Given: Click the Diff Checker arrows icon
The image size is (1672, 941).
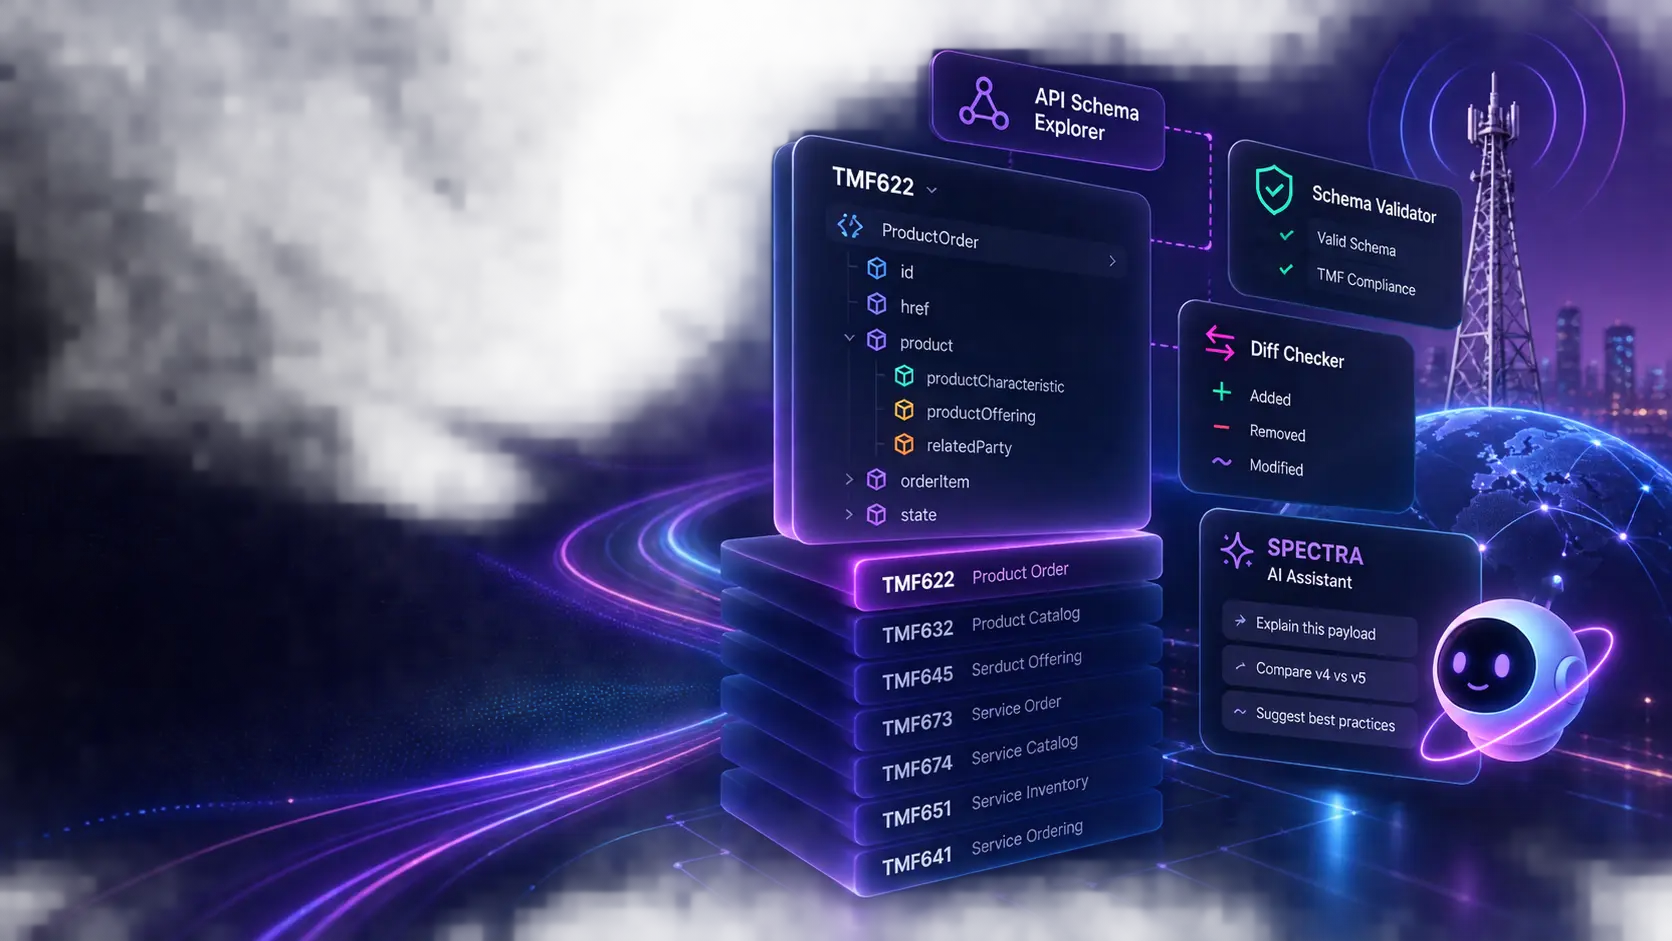Looking at the screenshot, I should [1220, 343].
